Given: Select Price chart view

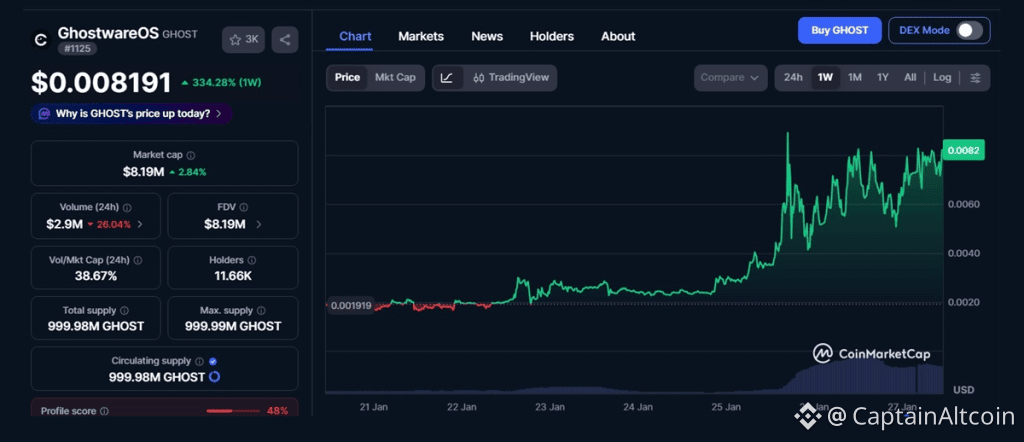Looking at the screenshot, I should tap(347, 78).
